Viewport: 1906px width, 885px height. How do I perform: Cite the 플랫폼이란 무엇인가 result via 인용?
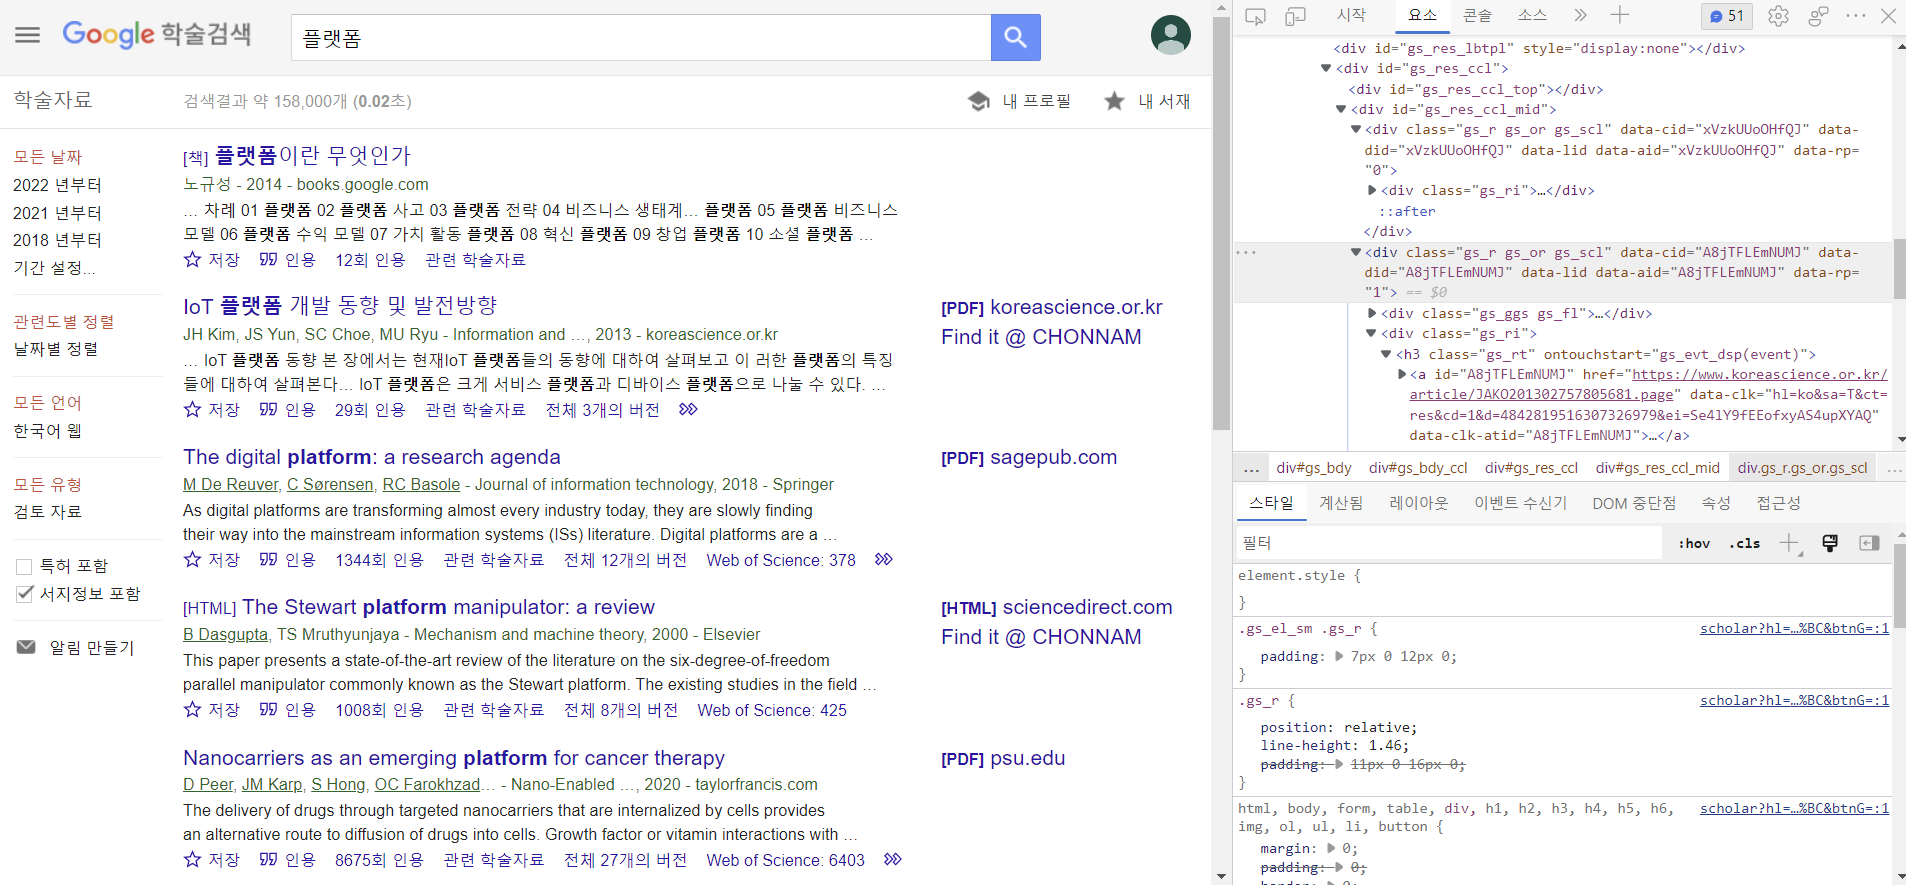click(x=287, y=260)
